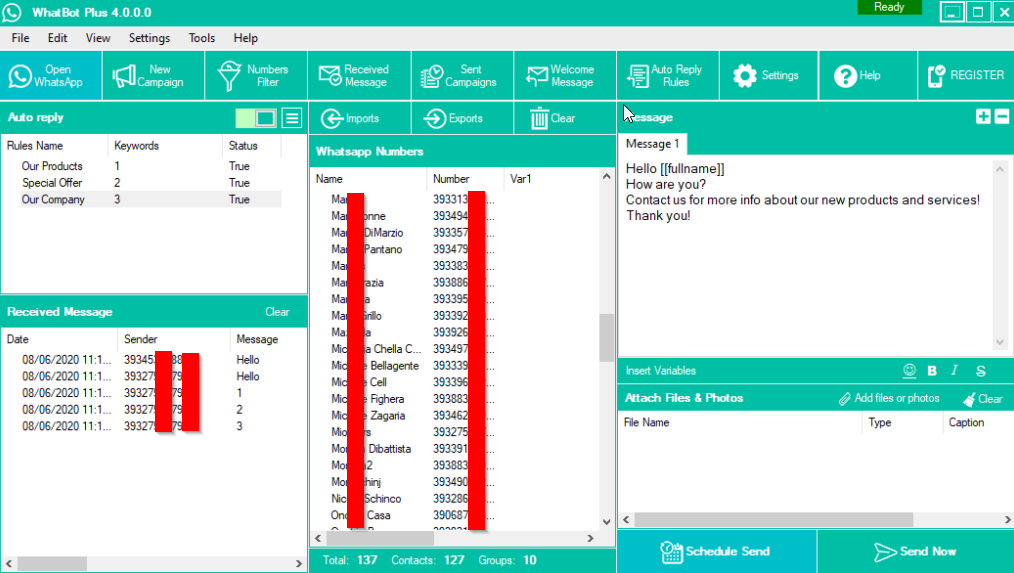Open Received Message panel

359,76
